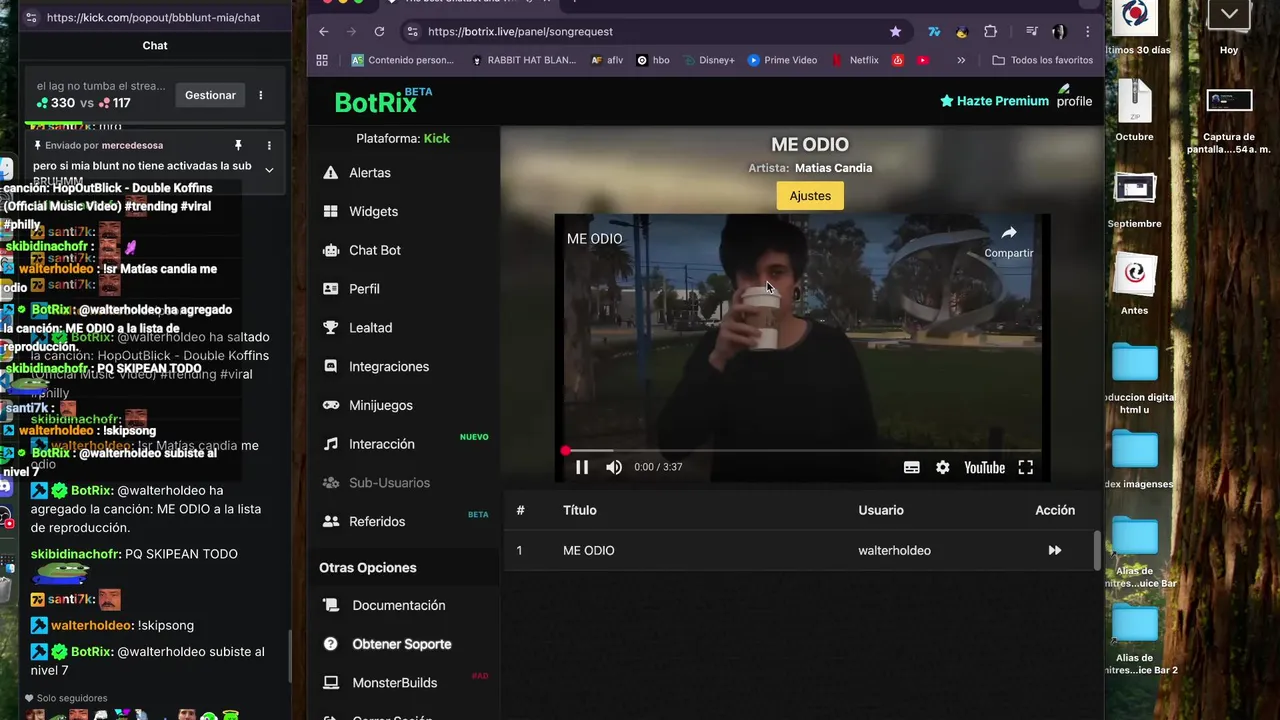Click Compartir share arrow on video

(x=1009, y=241)
